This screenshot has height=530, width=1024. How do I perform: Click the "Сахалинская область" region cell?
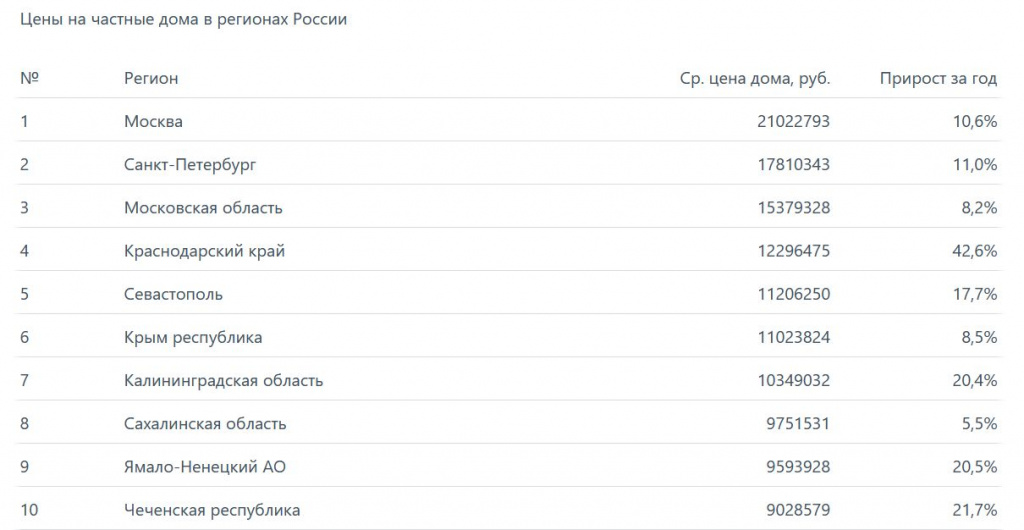coord(205,423)
